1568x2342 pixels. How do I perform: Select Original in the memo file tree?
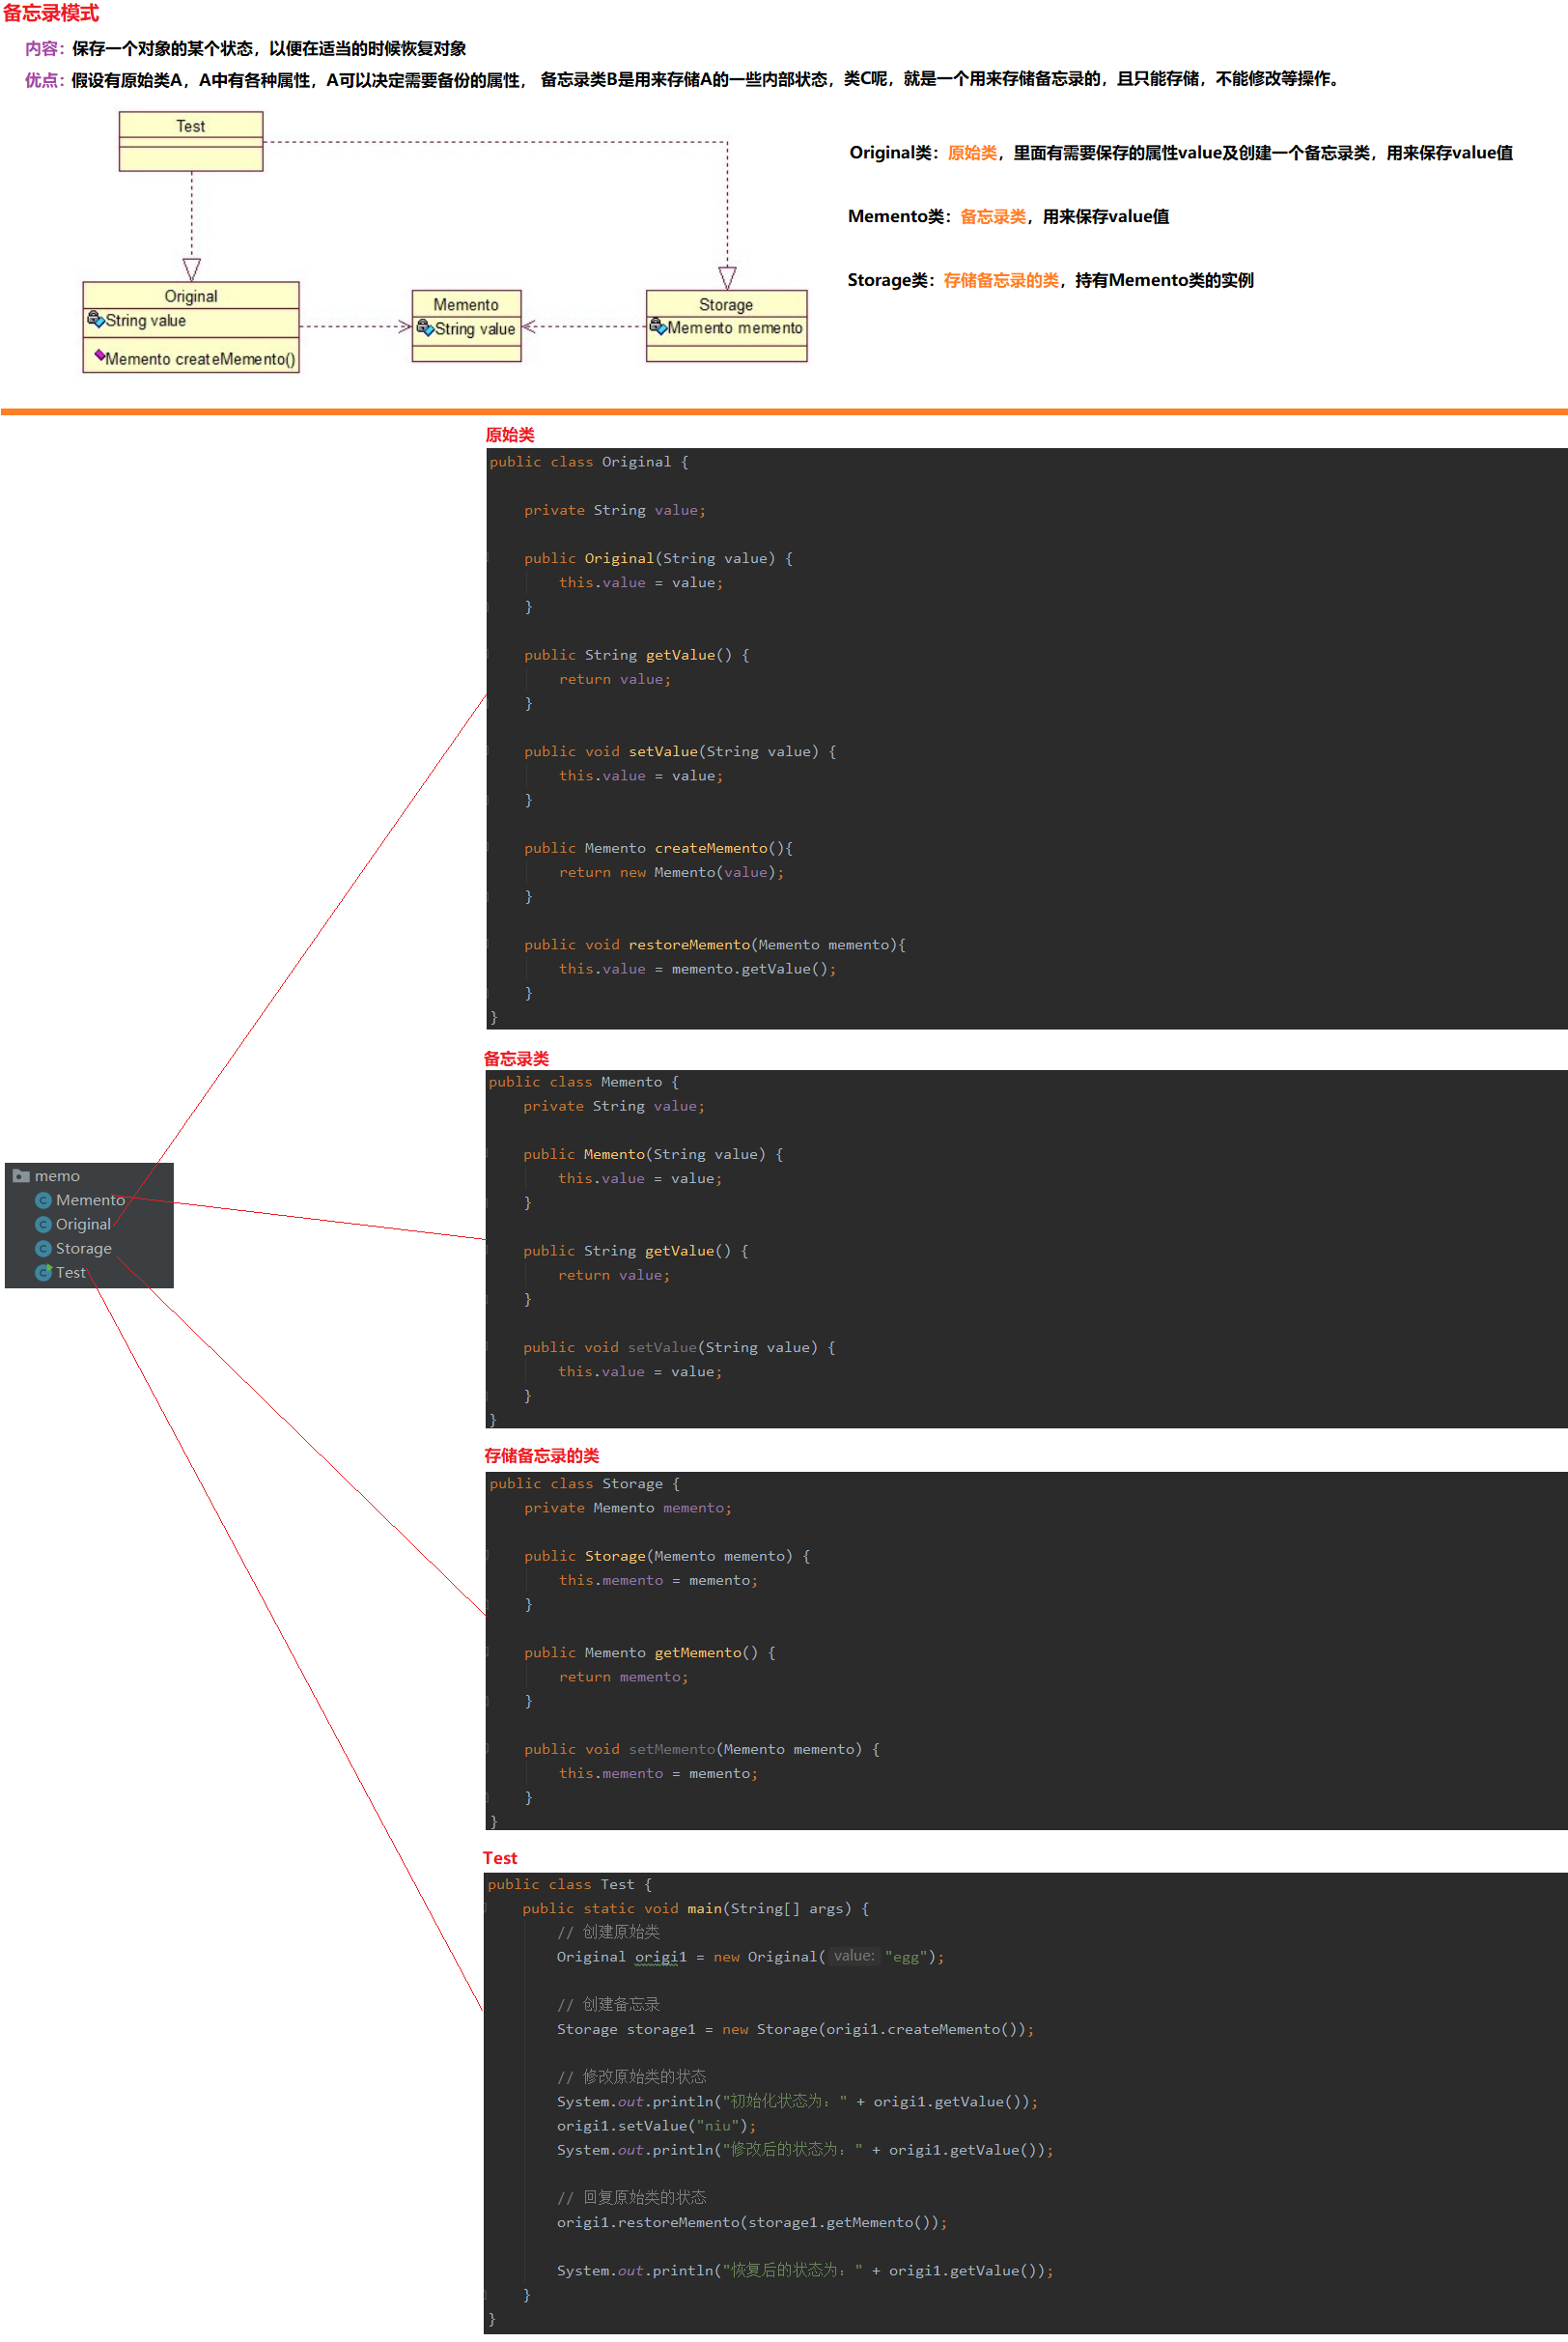[83, 1224]
